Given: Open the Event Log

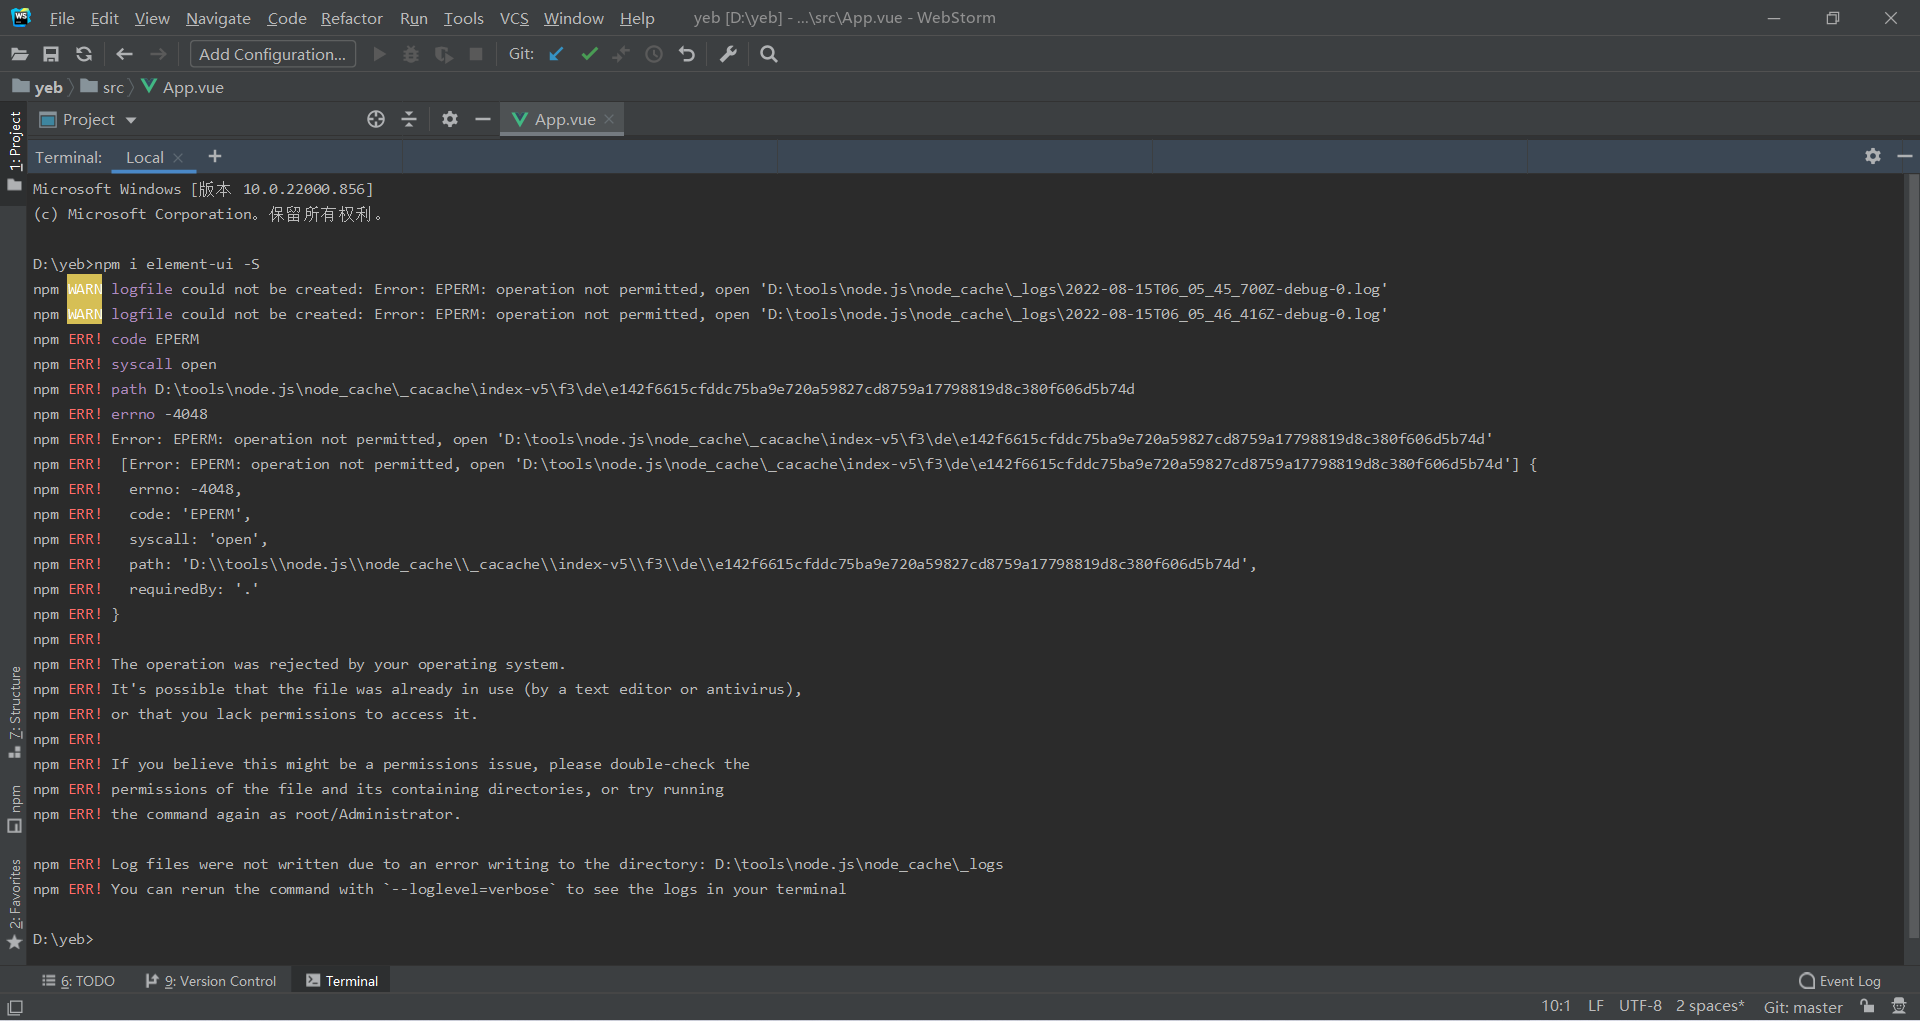Looking at the screenshot, I should pyautogui.click(x=1840, y=981).
